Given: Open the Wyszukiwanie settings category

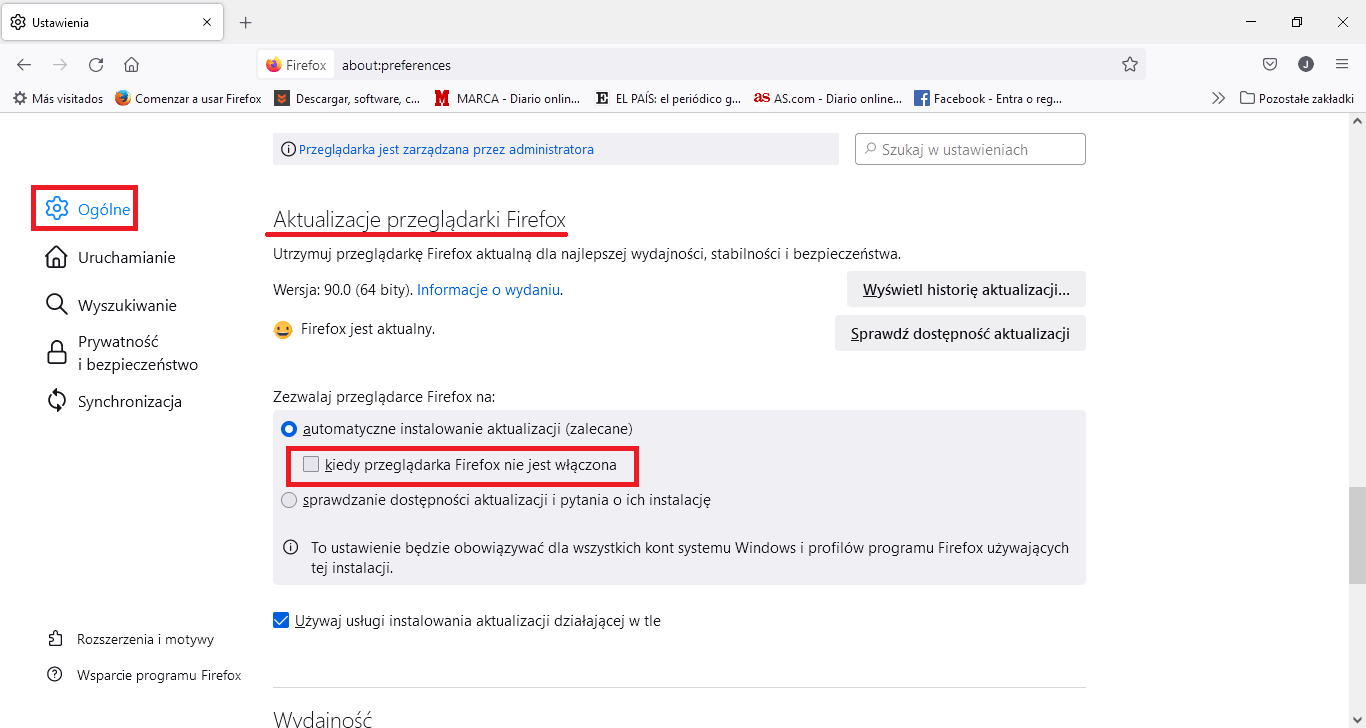Looking at the screenshot, I should [x=111, y=305].
